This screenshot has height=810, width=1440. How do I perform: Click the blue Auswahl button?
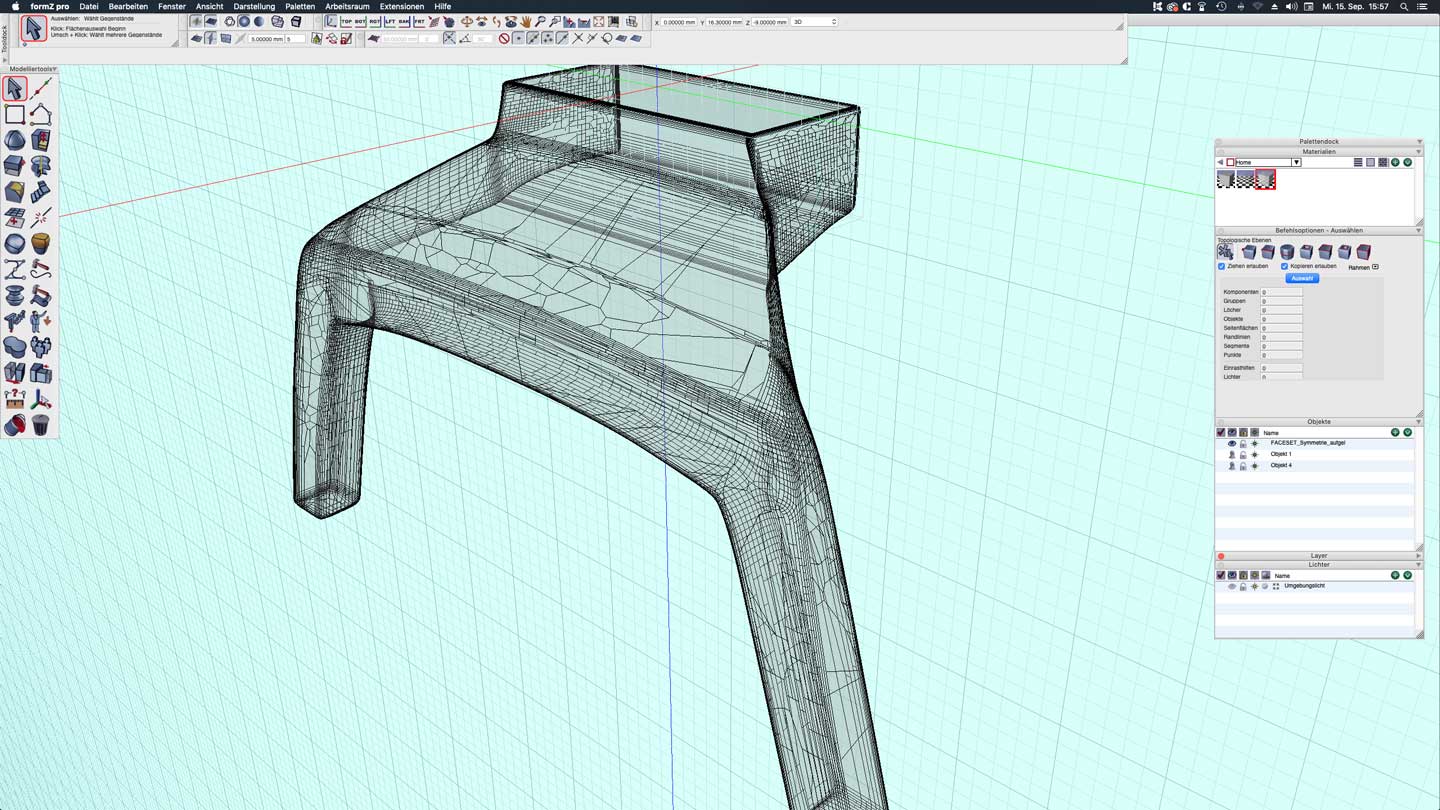click(x=1301, y=278)
